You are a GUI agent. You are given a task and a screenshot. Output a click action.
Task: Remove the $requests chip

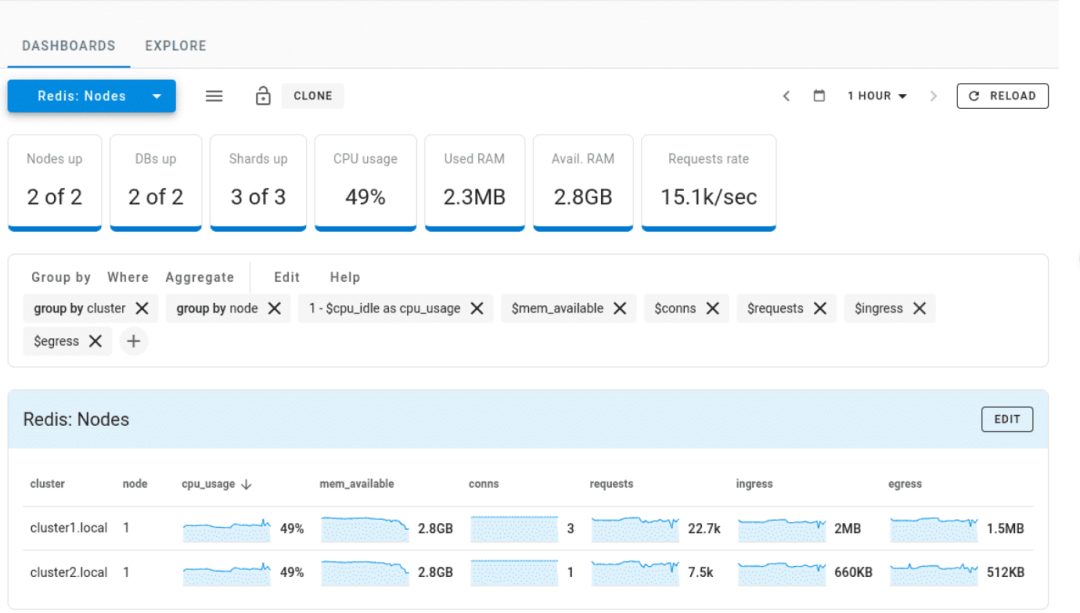pos(820,309)
